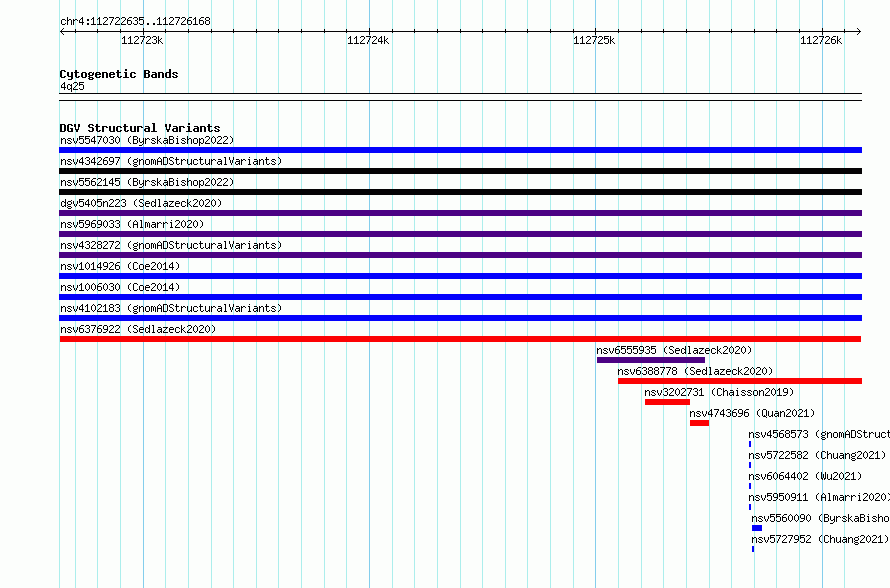The height and width of the screenshot is (588, 890).
Task: Click the black bar under nsv4342697
Action: point(460,171)
